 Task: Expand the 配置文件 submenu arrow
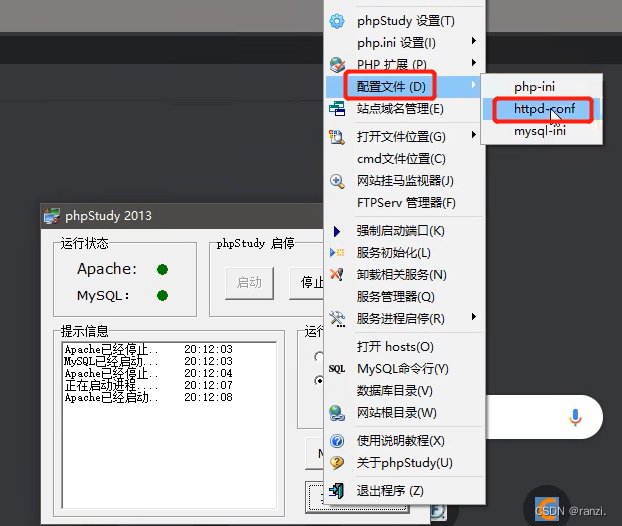click(x=473, y=84)
